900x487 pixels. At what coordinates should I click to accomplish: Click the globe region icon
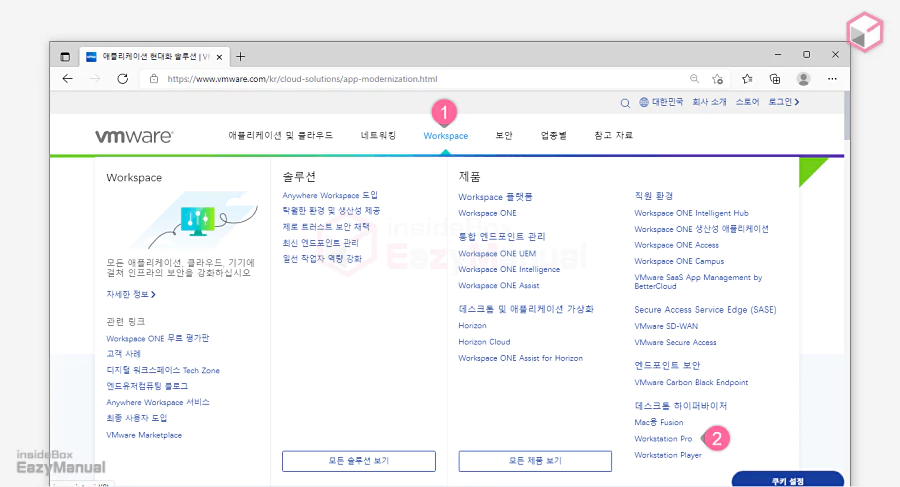click(x=644, y=102)
